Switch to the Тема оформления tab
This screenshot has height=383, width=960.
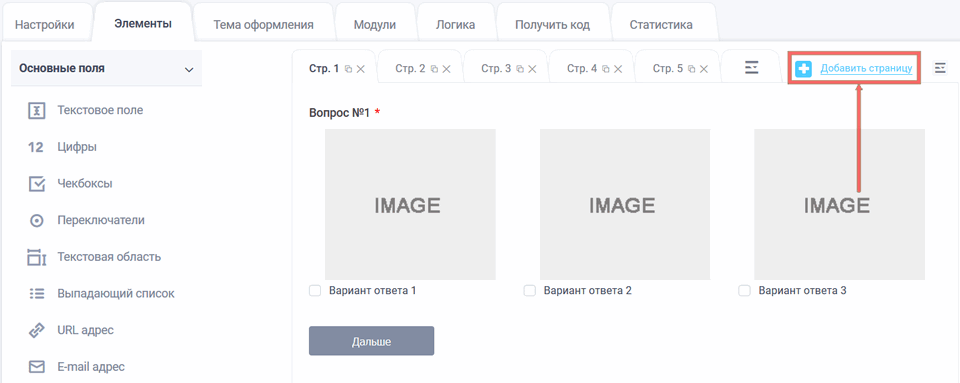[x=263, y=25]
